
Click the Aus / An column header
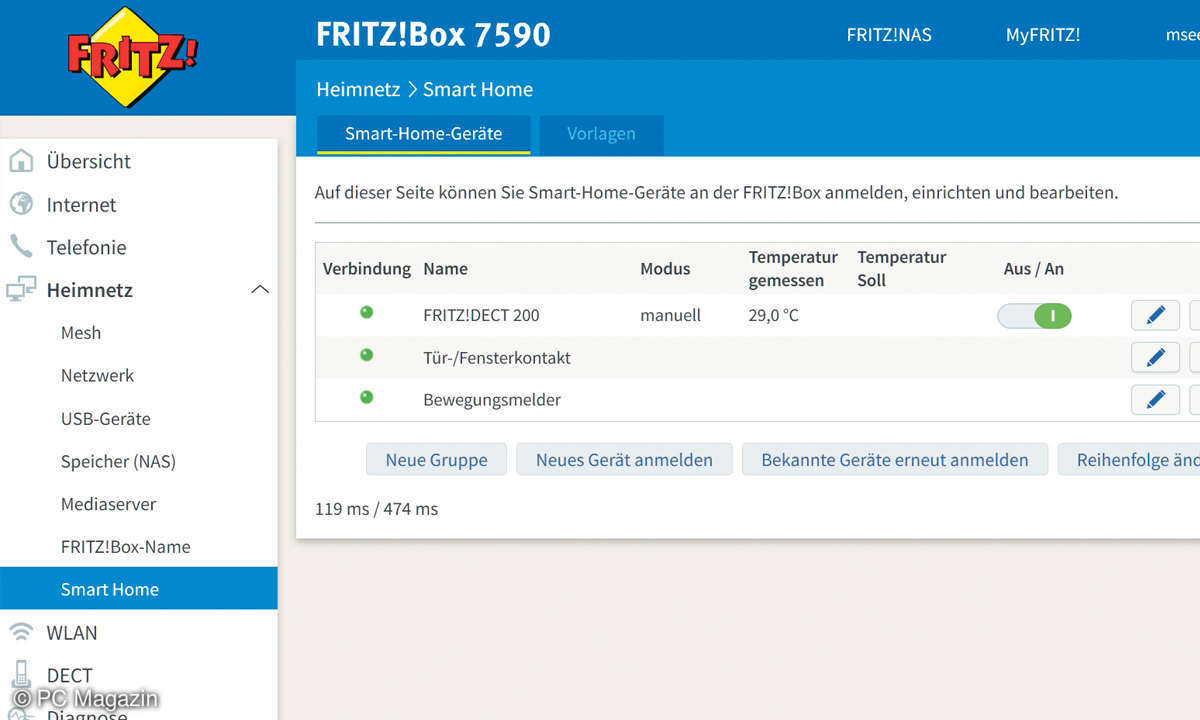point(1034,268)
